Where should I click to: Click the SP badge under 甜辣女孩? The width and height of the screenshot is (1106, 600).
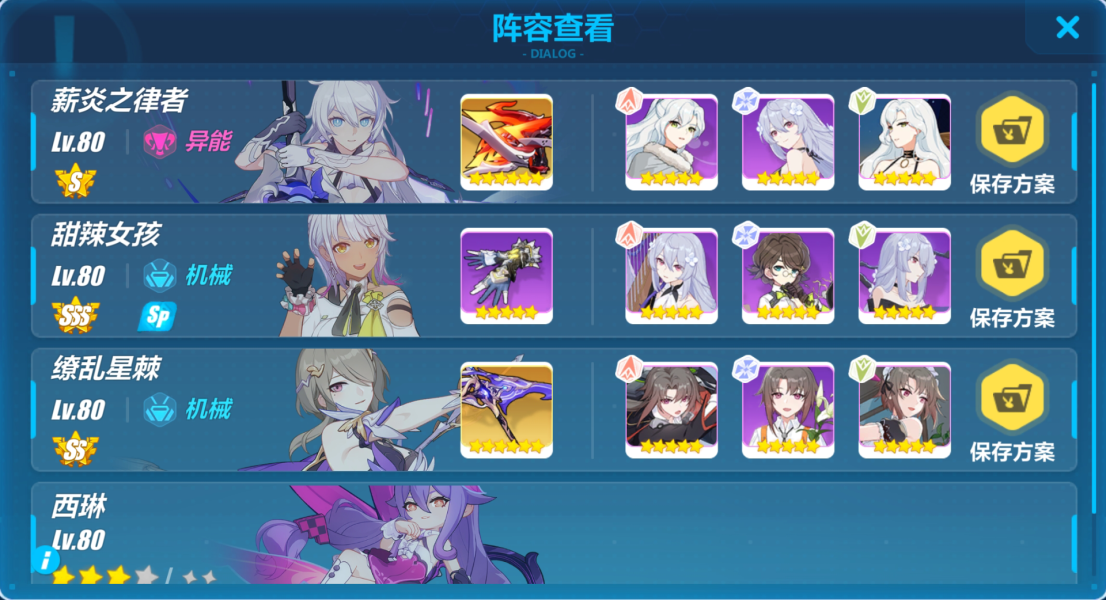click(x=157, y=317)
